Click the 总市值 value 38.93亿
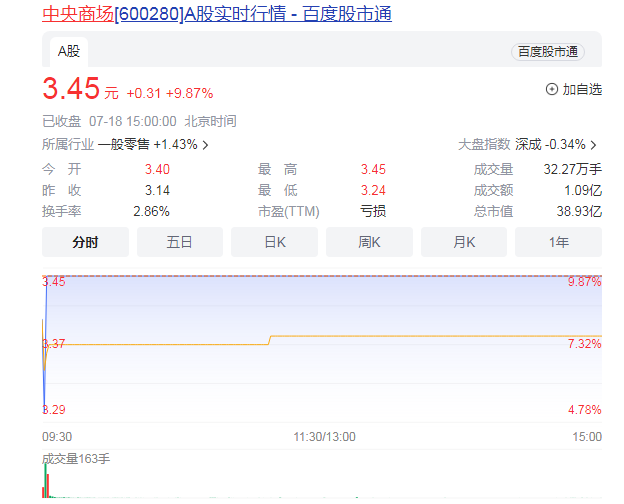 tap(581, 211)
